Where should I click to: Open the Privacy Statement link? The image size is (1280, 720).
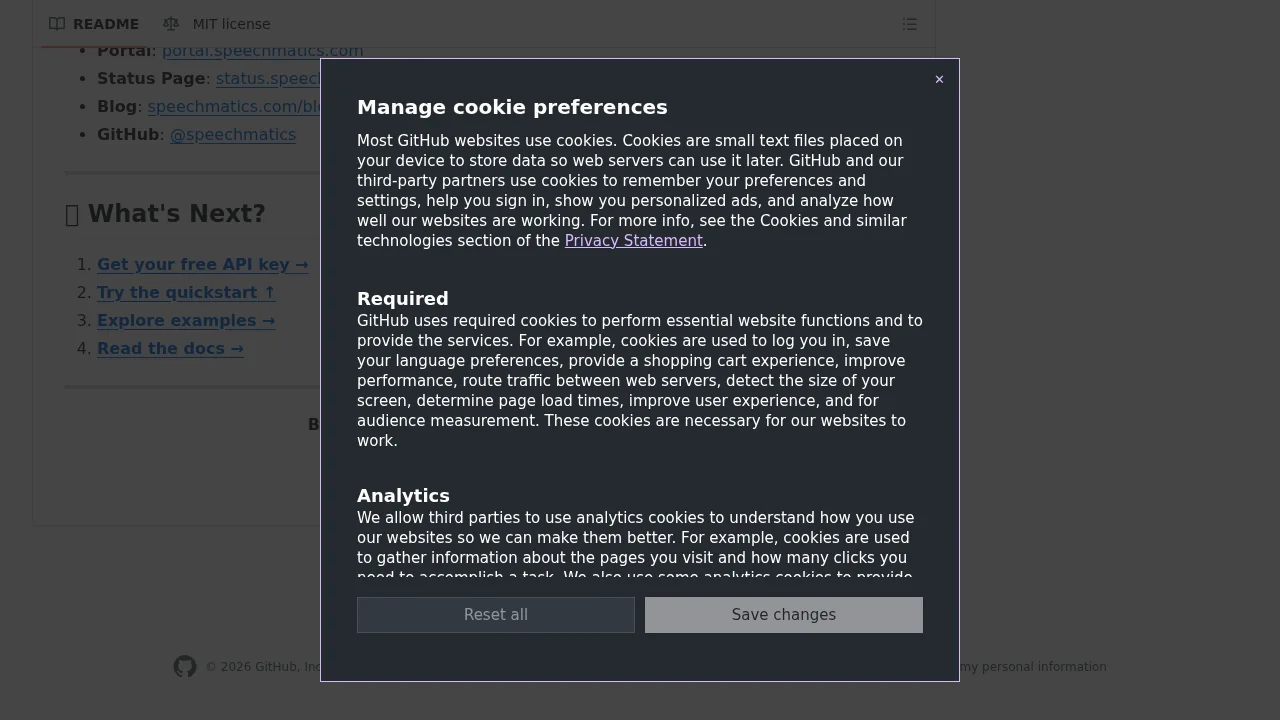coord(633,240)
